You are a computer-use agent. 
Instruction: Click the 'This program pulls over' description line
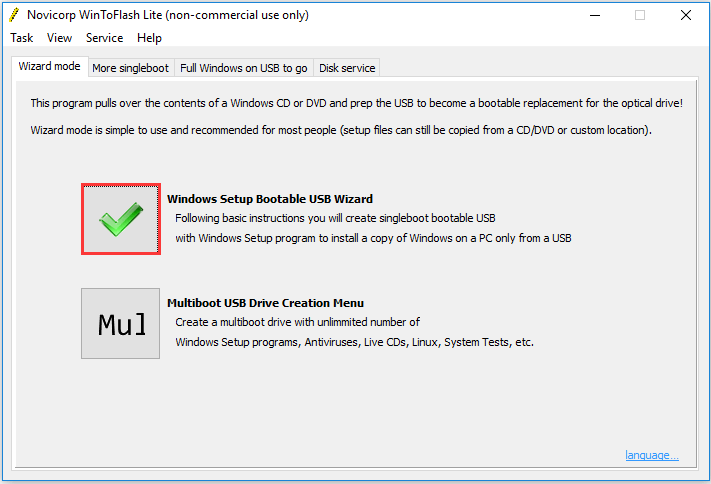[x=356, y=103]
